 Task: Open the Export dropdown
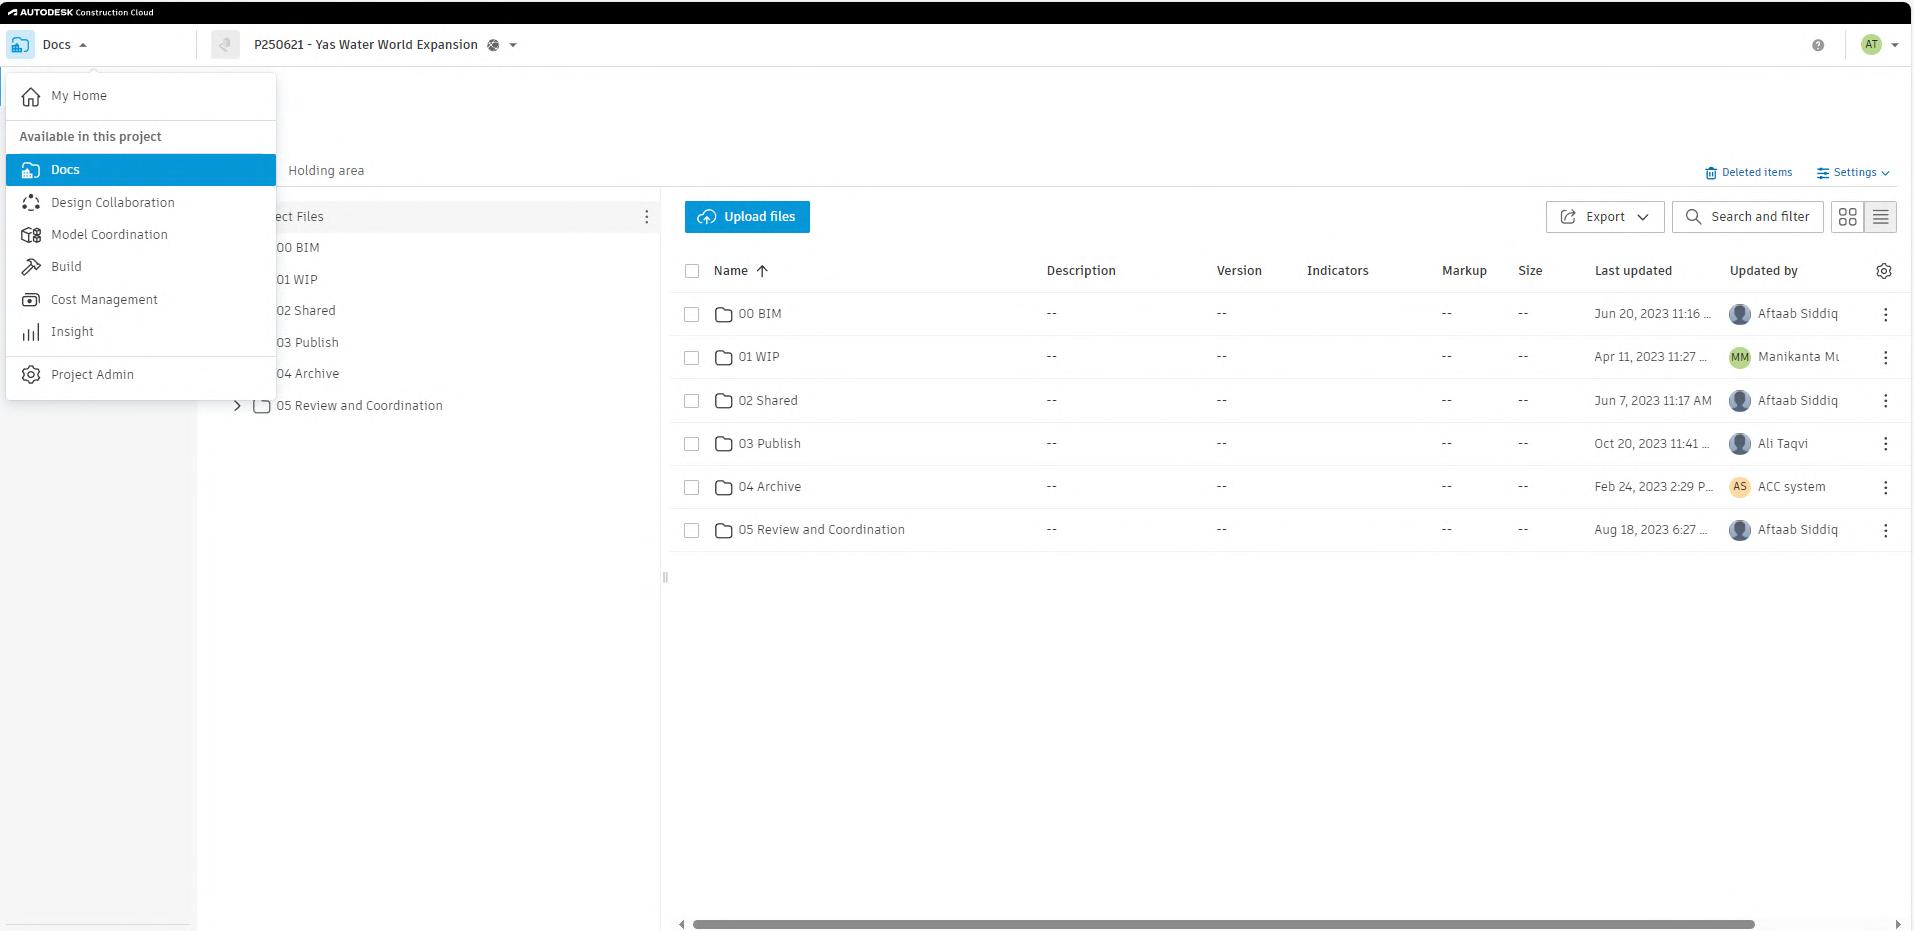point(1605,217)
